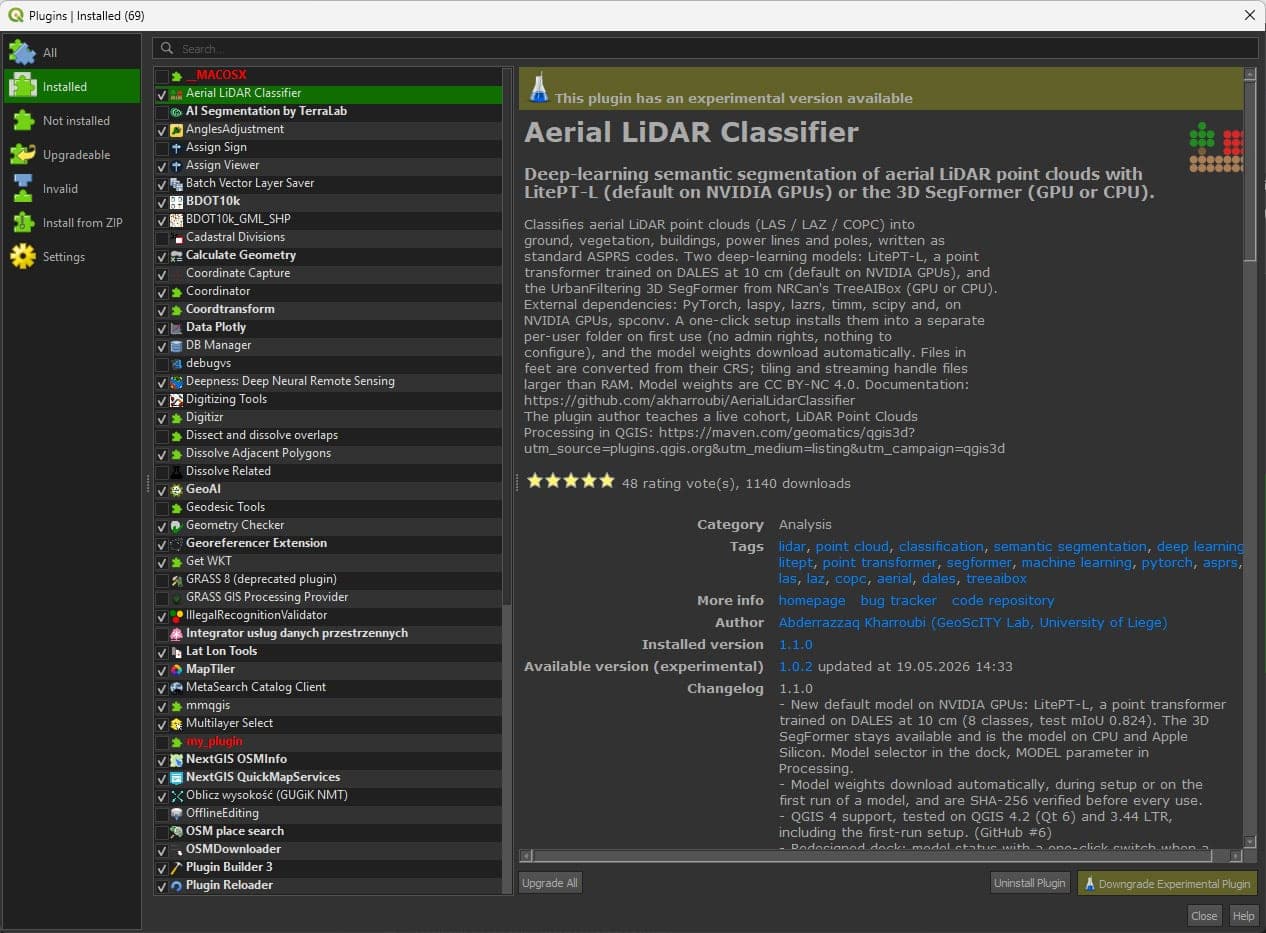Open the plugin homepage link
This screenshot has width=1266, height=933.
point(812,600)
